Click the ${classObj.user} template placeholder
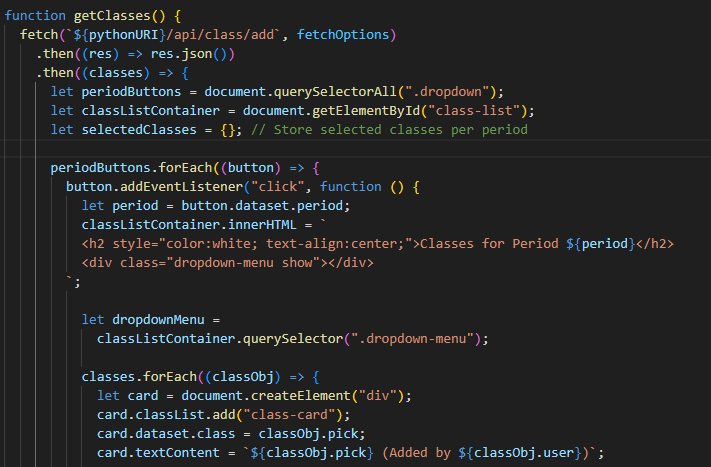Viewport: 711px width, 467px height. click(x=520, y=453)
